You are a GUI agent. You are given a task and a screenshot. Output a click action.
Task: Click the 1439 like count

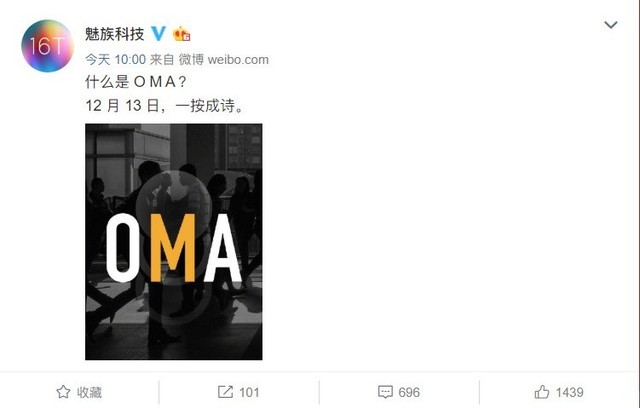[x=569, y=392]
